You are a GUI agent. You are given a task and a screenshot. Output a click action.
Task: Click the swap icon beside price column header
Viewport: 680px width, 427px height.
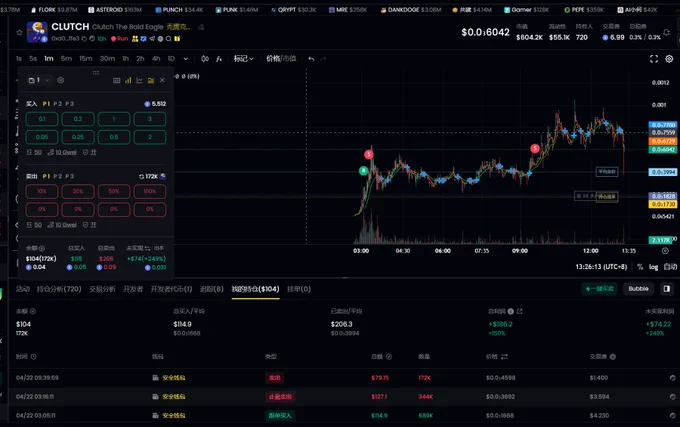click(x=504, y=356)
